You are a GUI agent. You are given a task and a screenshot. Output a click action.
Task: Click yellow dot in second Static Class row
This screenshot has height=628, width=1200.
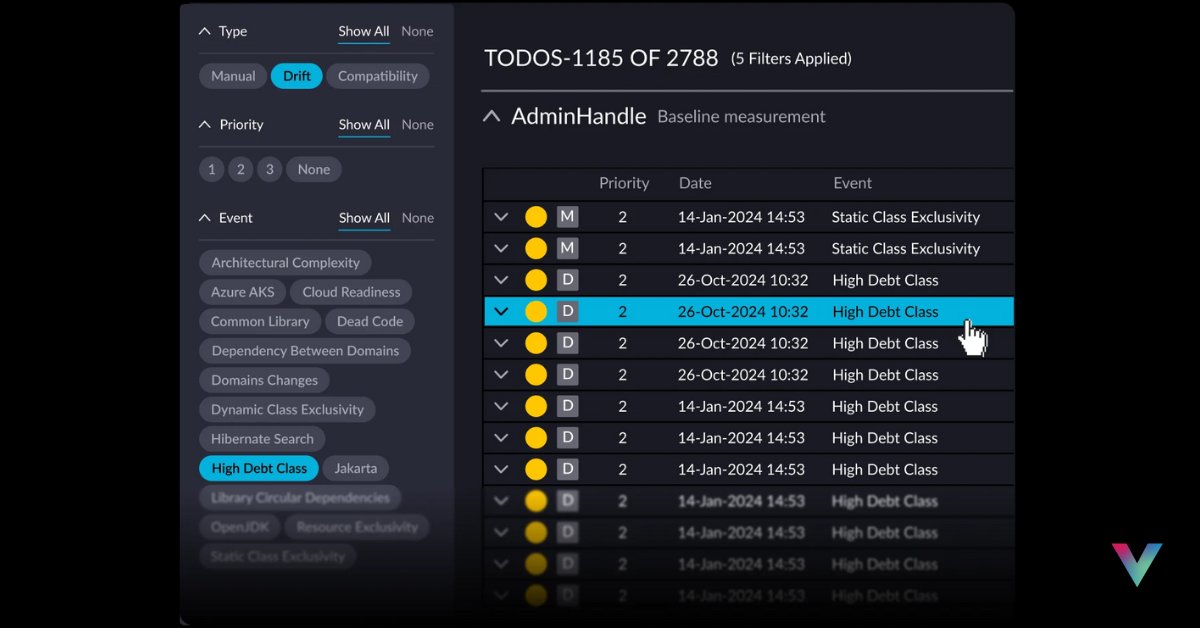[x=536, y=249]
